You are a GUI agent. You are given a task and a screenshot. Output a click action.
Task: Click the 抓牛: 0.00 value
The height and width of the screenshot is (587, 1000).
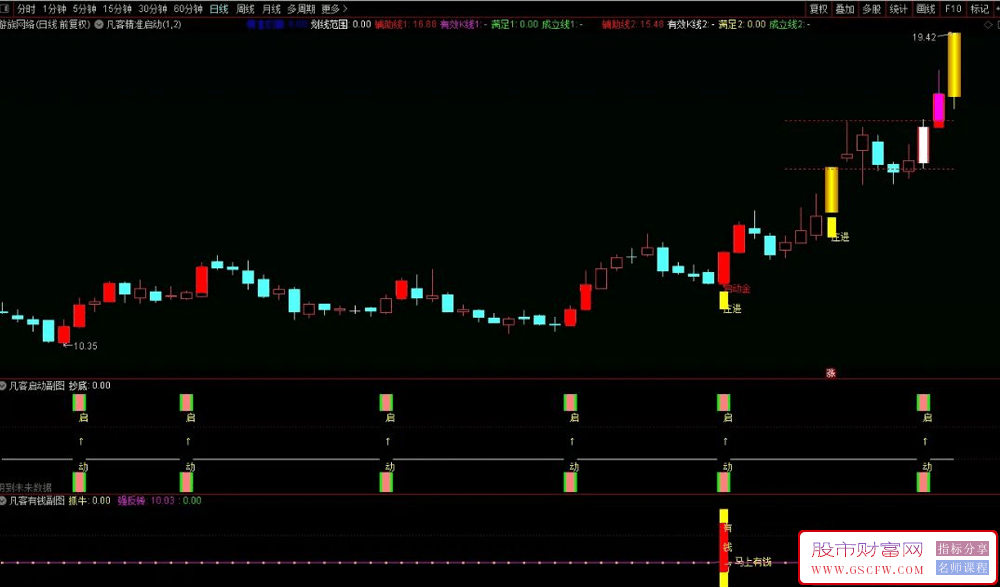point(89,500)
